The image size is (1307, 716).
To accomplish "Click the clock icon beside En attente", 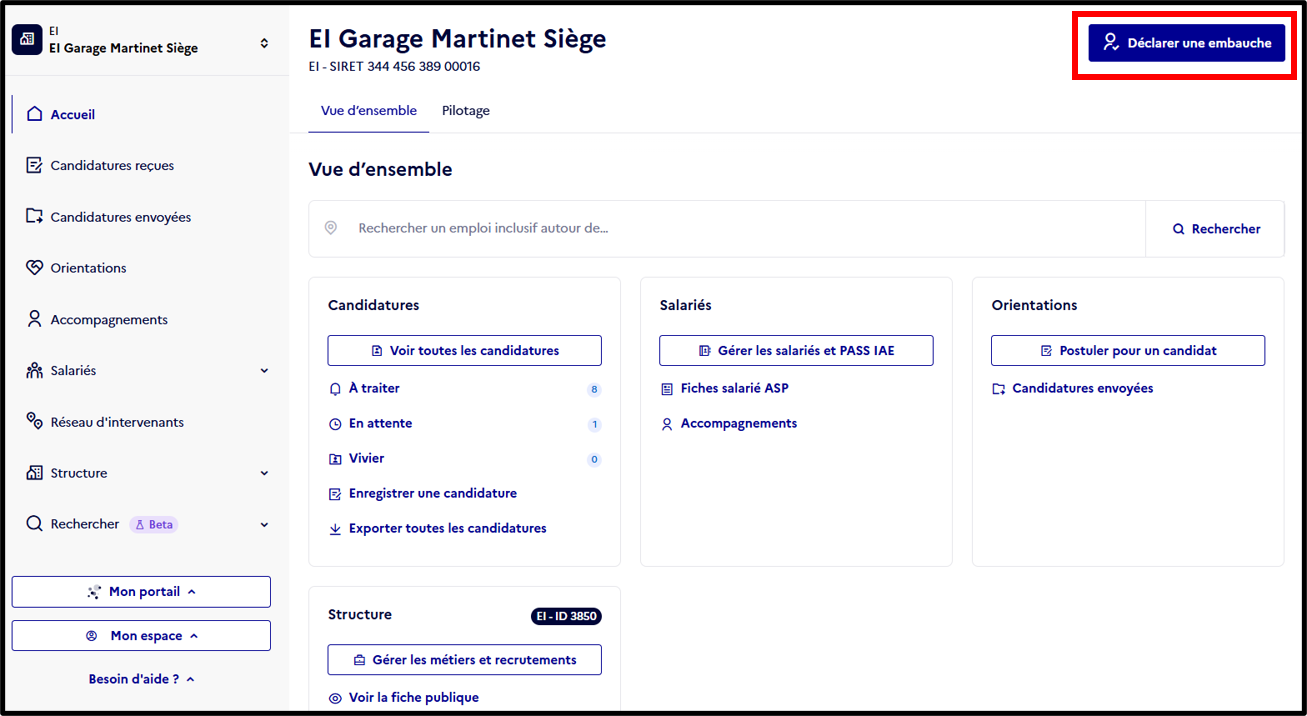I will point(335,424).
